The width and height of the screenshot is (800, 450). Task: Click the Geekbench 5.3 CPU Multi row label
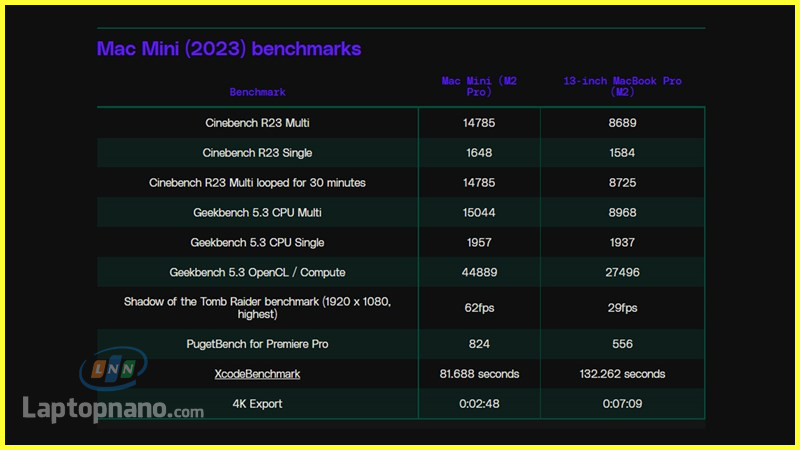coord(257,213)
